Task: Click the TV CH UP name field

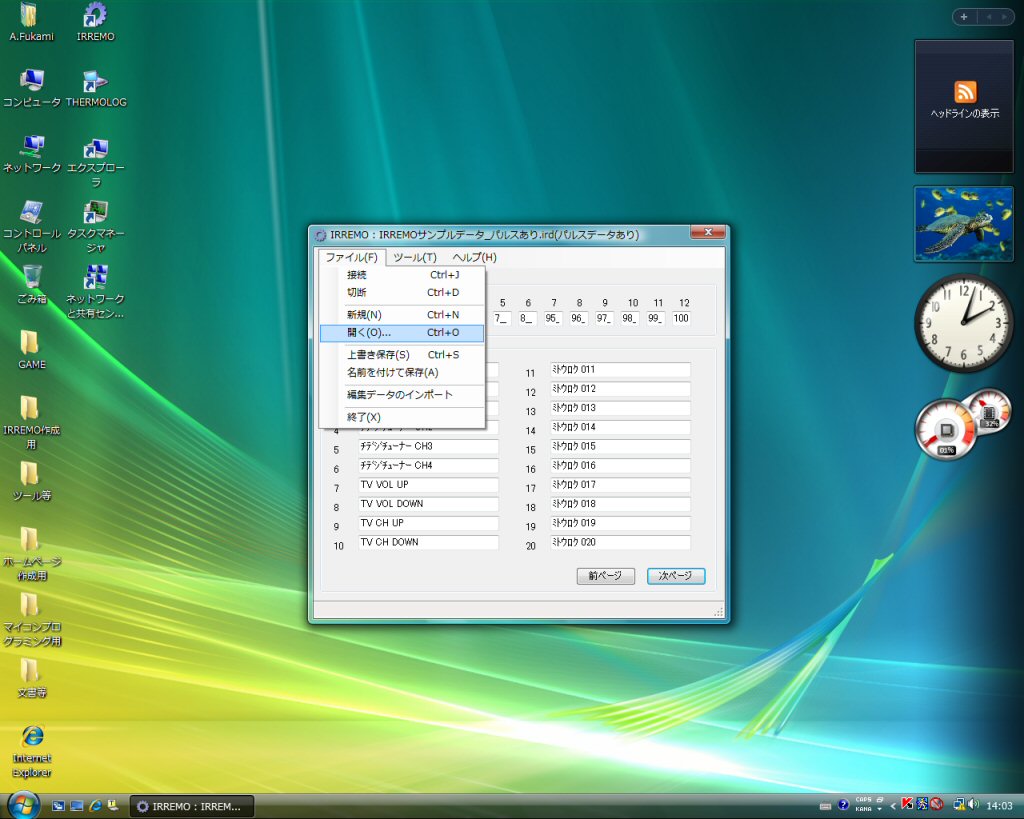Action: pyautogui.click(x=428, y=523)
